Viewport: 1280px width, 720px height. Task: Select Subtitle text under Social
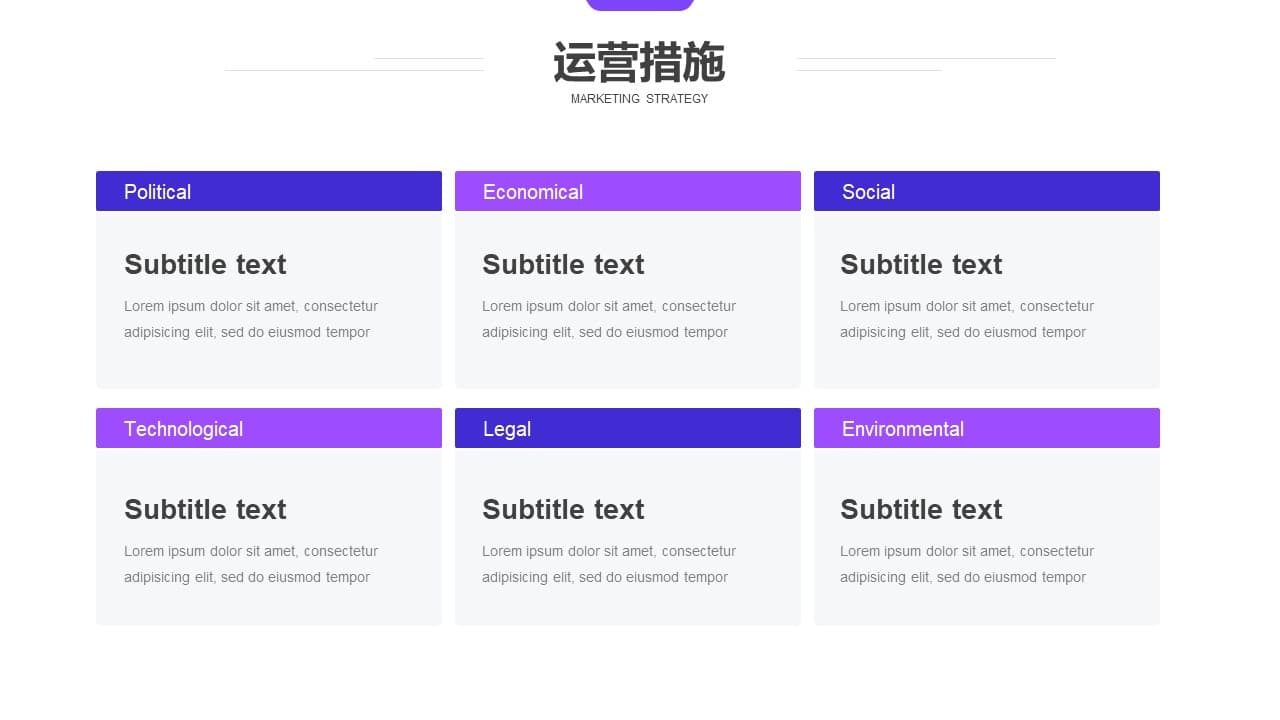[x=921, y=265]
